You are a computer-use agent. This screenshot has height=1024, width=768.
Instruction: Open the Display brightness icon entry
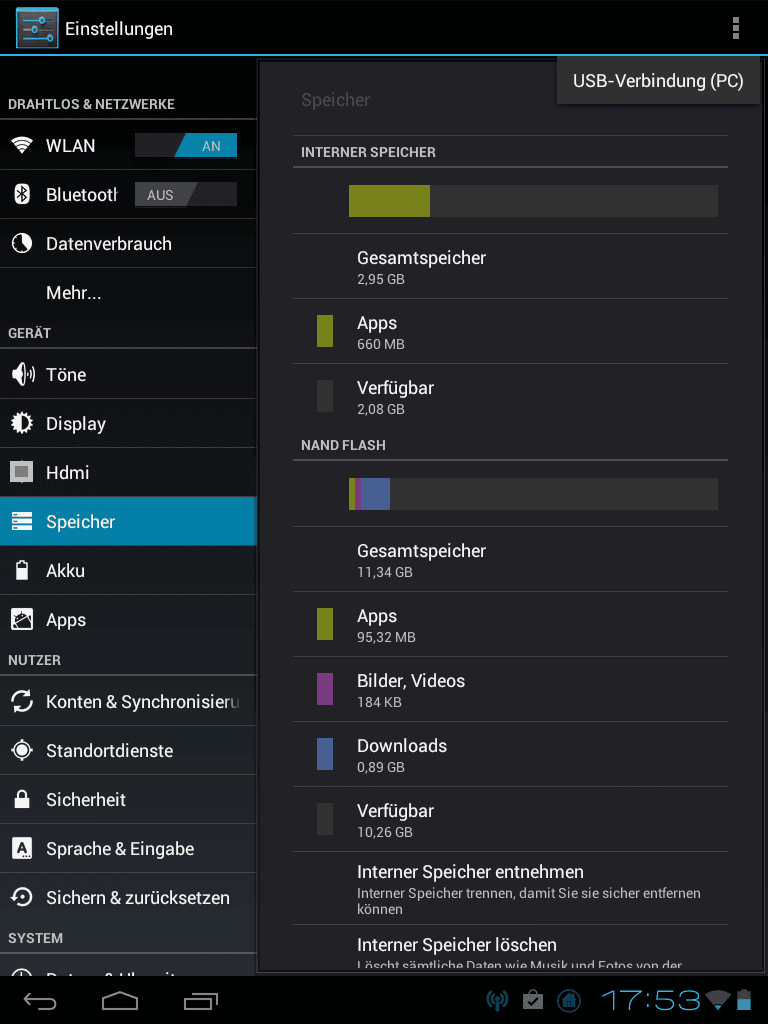[22, 423]
